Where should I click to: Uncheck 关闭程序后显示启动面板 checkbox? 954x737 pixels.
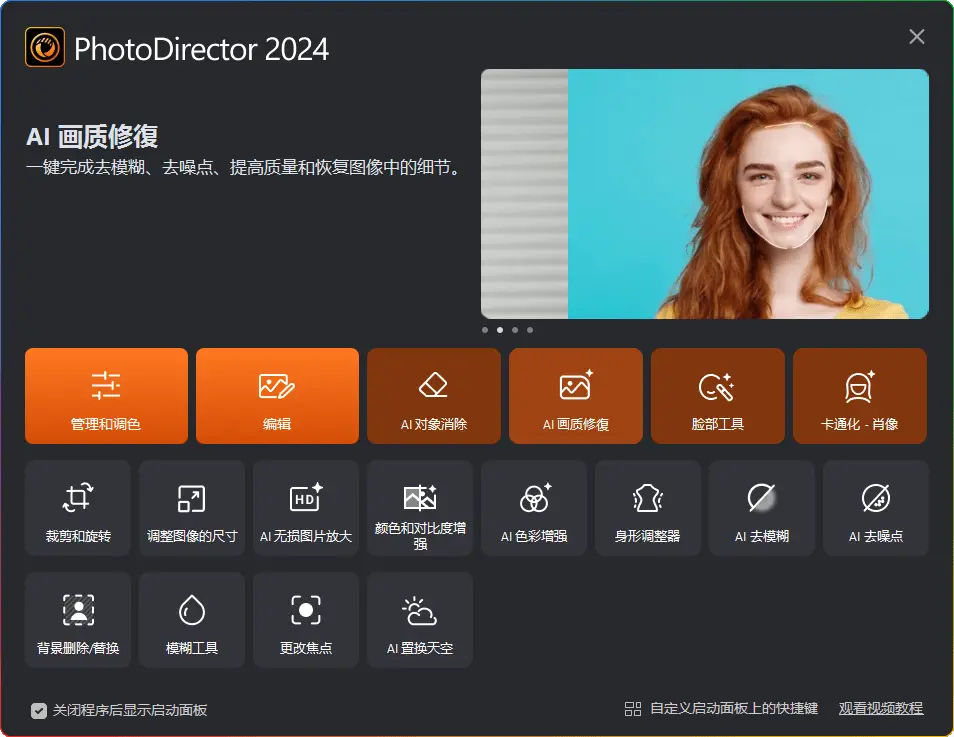click(39, 711)
